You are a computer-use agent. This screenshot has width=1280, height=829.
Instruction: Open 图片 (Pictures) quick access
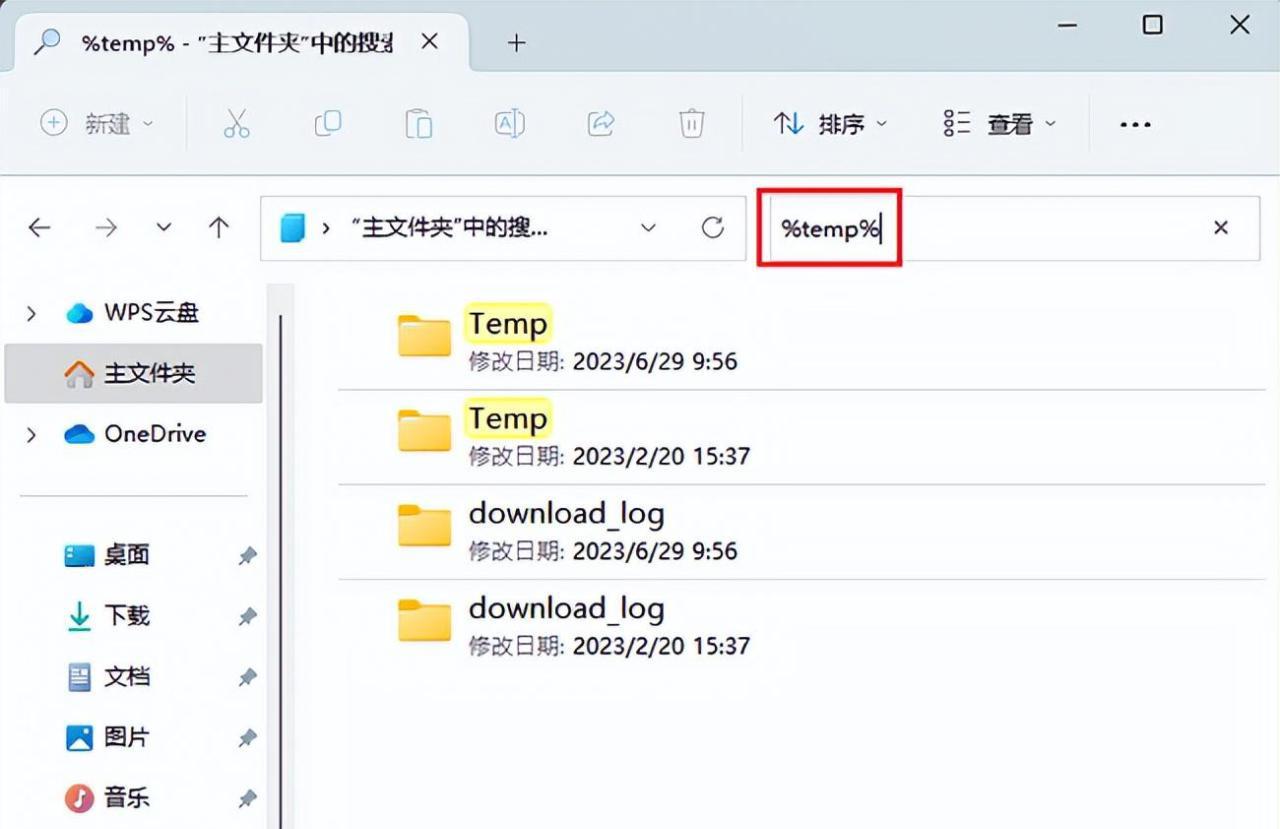pyautogui.click(x=107, y=738)
